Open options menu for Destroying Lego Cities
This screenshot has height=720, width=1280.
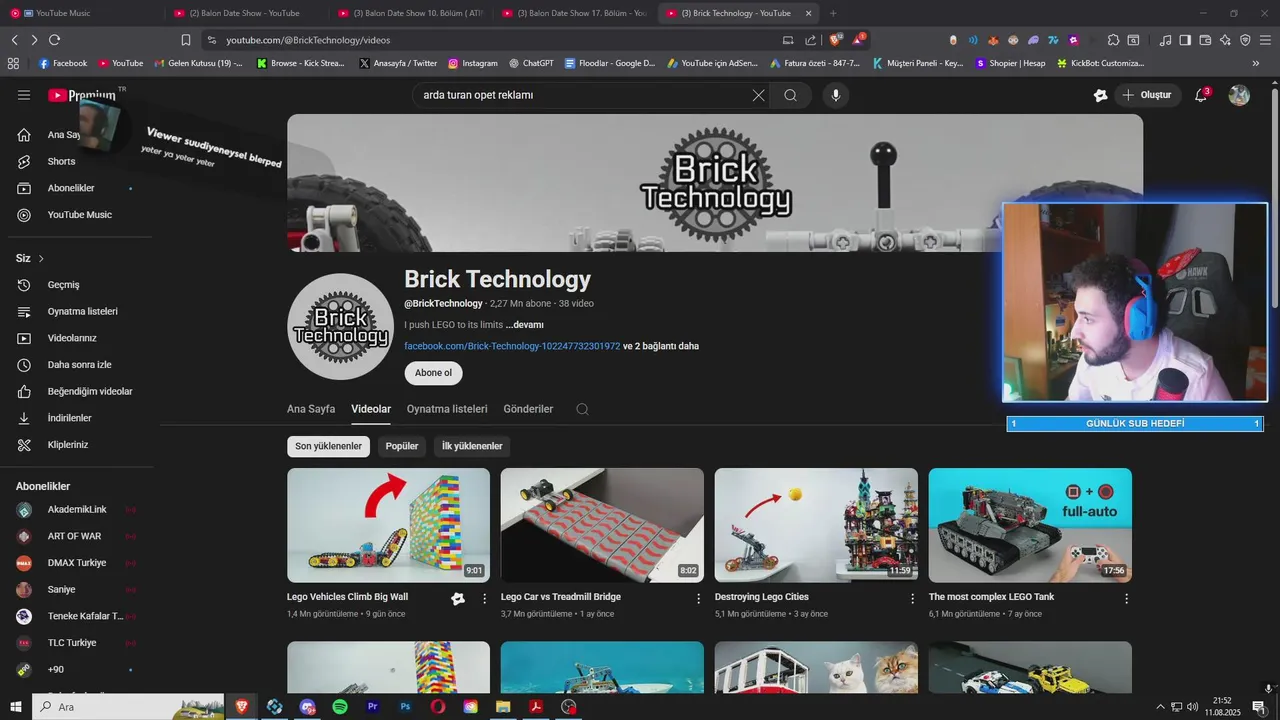click(912, 598)
